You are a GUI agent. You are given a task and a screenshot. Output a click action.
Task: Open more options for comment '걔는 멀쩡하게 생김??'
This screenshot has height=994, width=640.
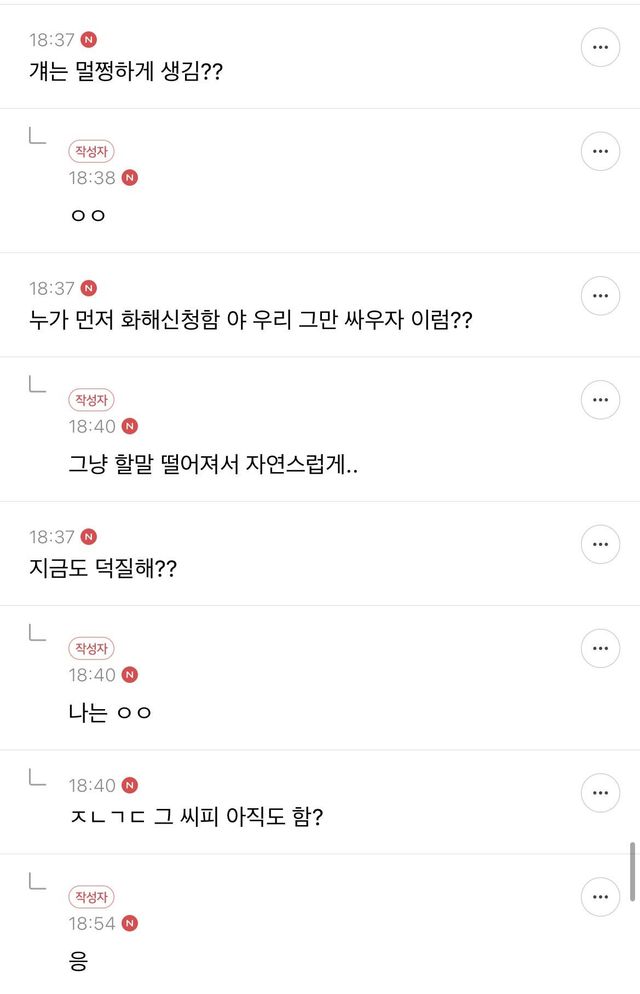[600, 47]
